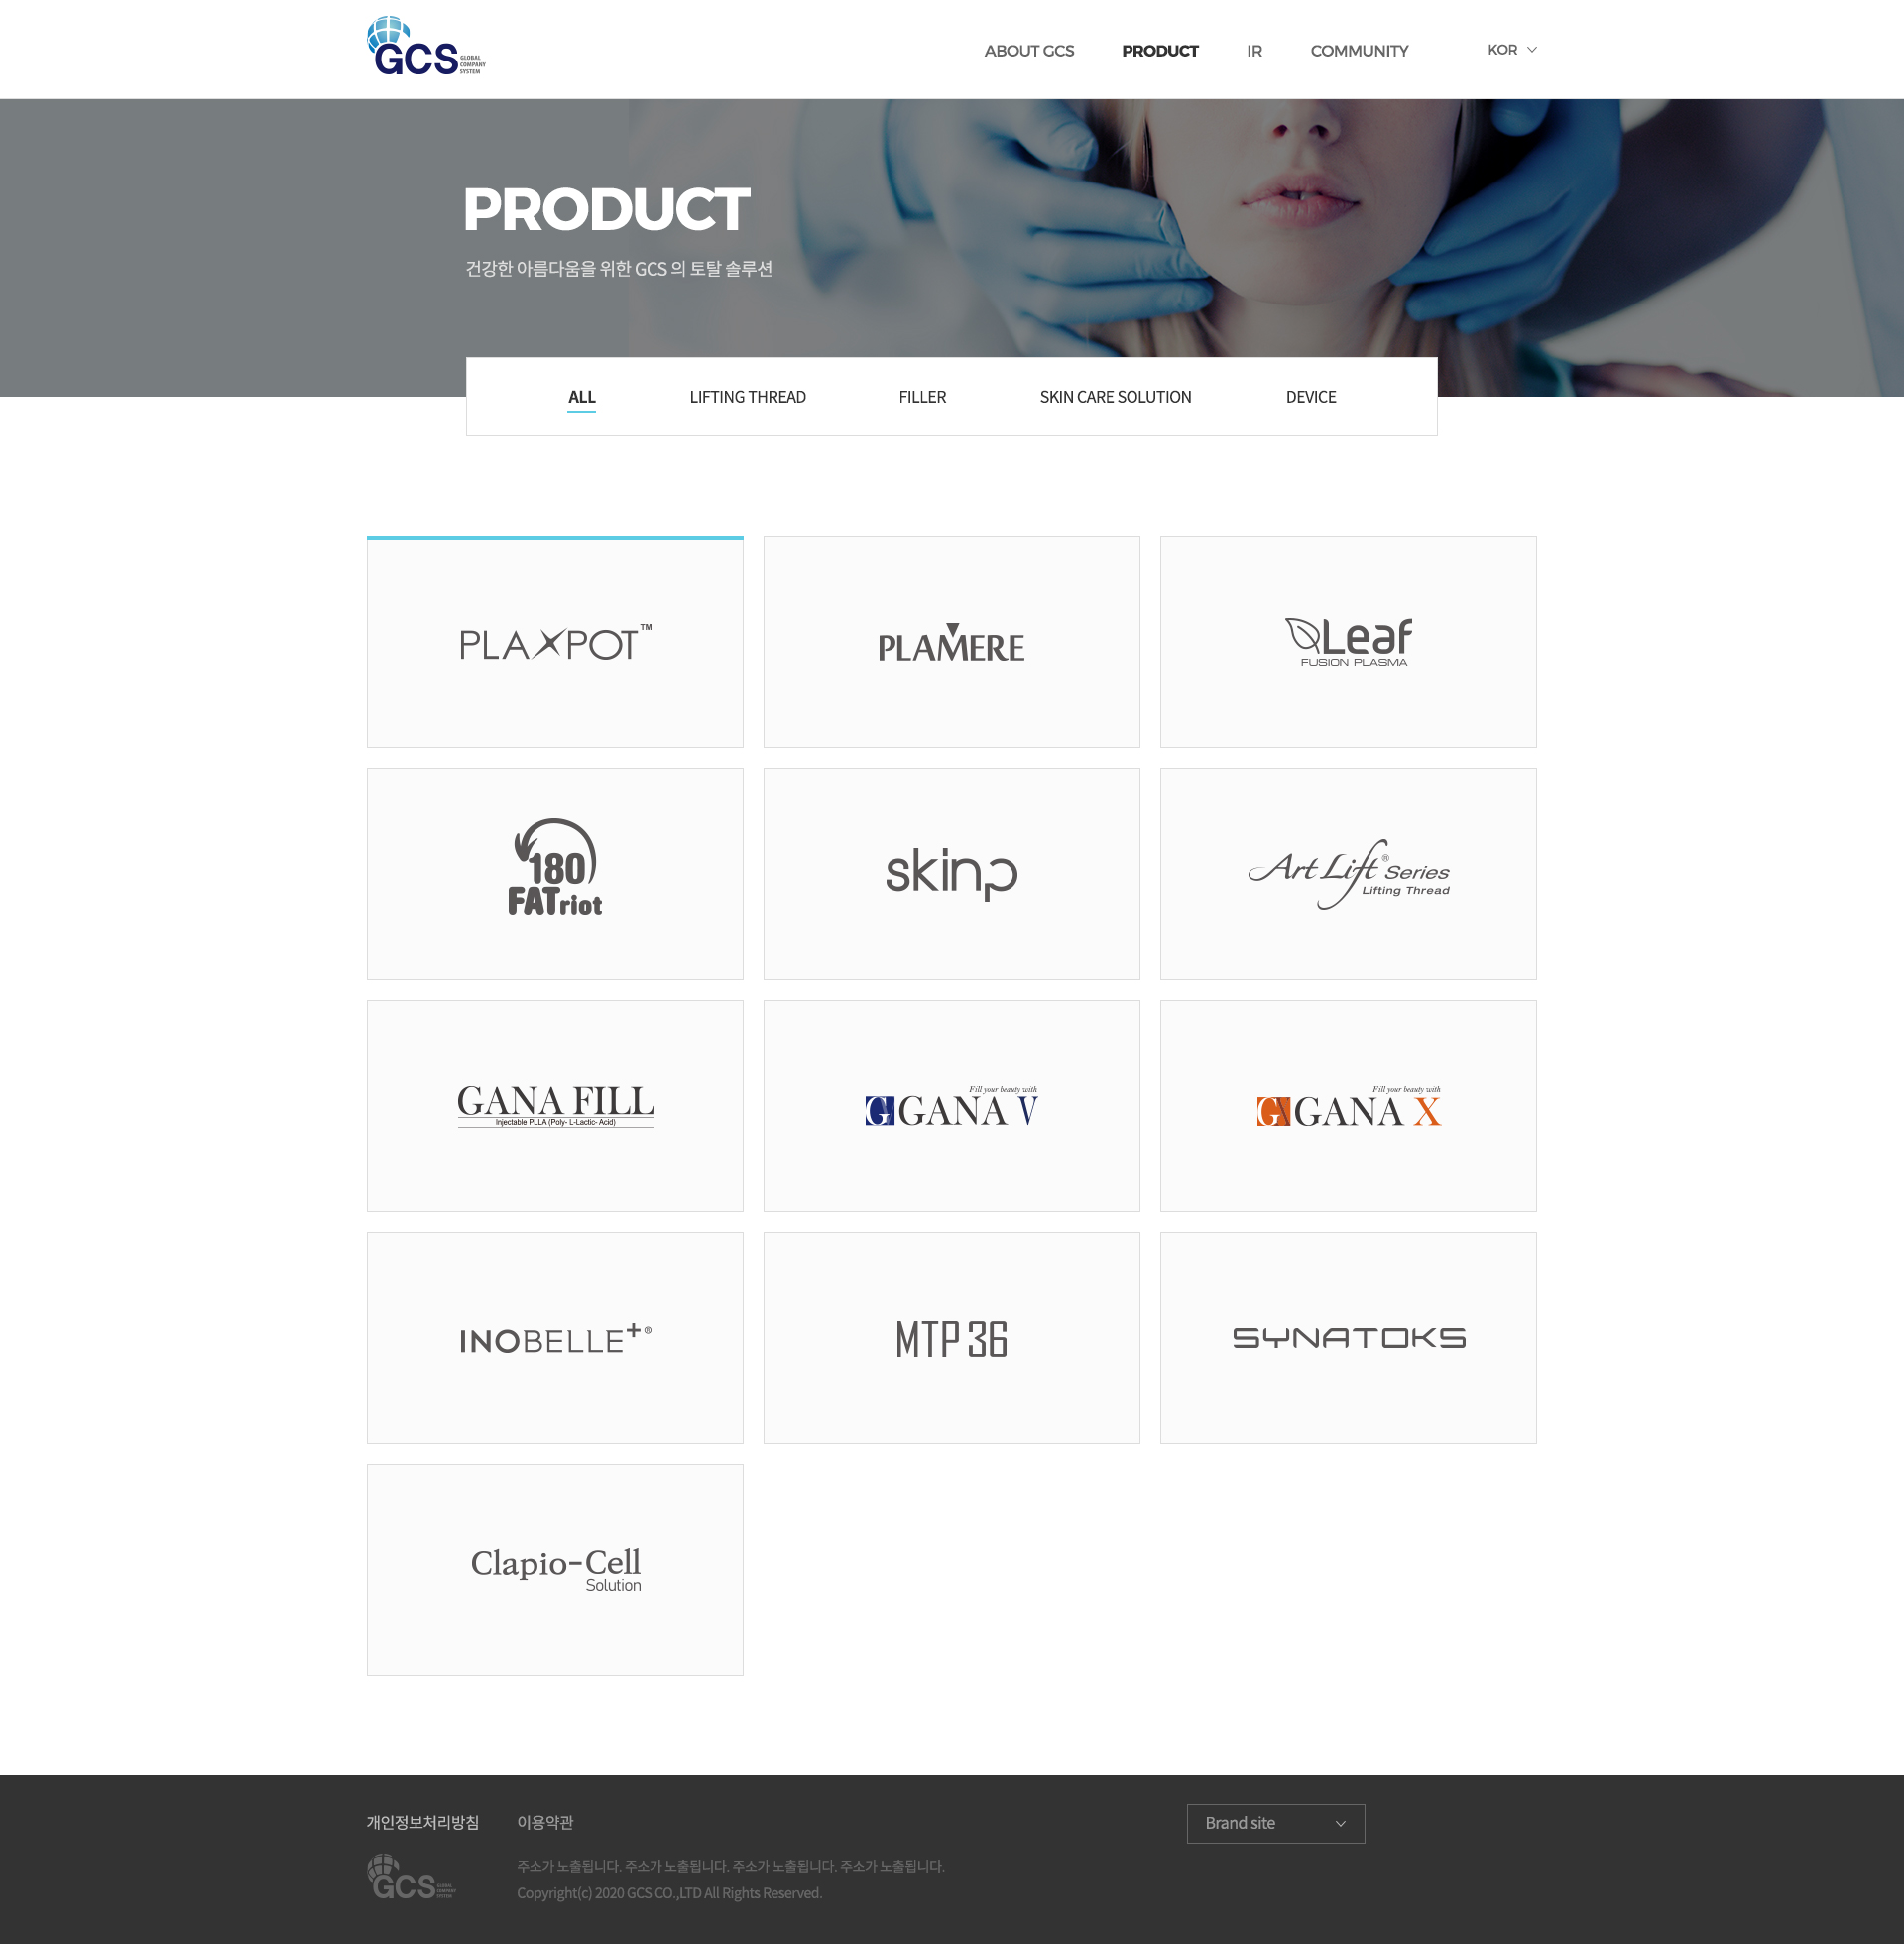Open the Clapio-Cell Solution card
Screen dimensions: 1904x1944
[555, 1570]
